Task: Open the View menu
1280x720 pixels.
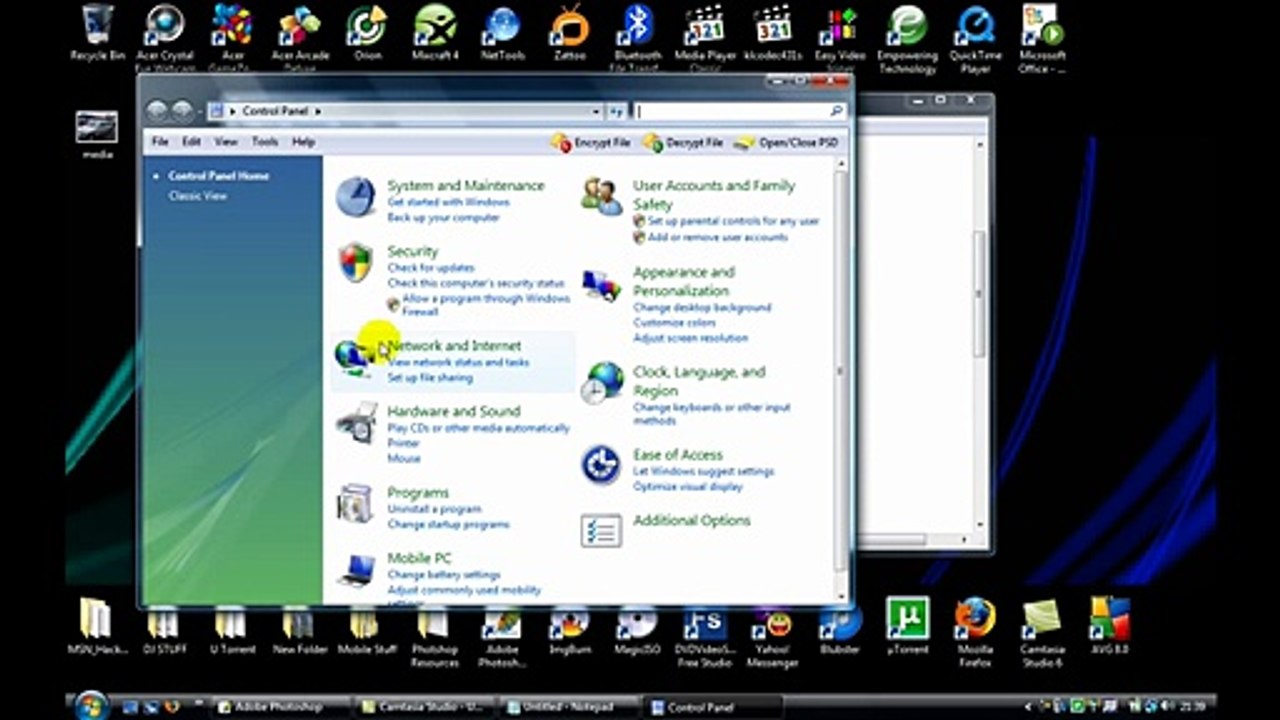Action: [226, 142]
